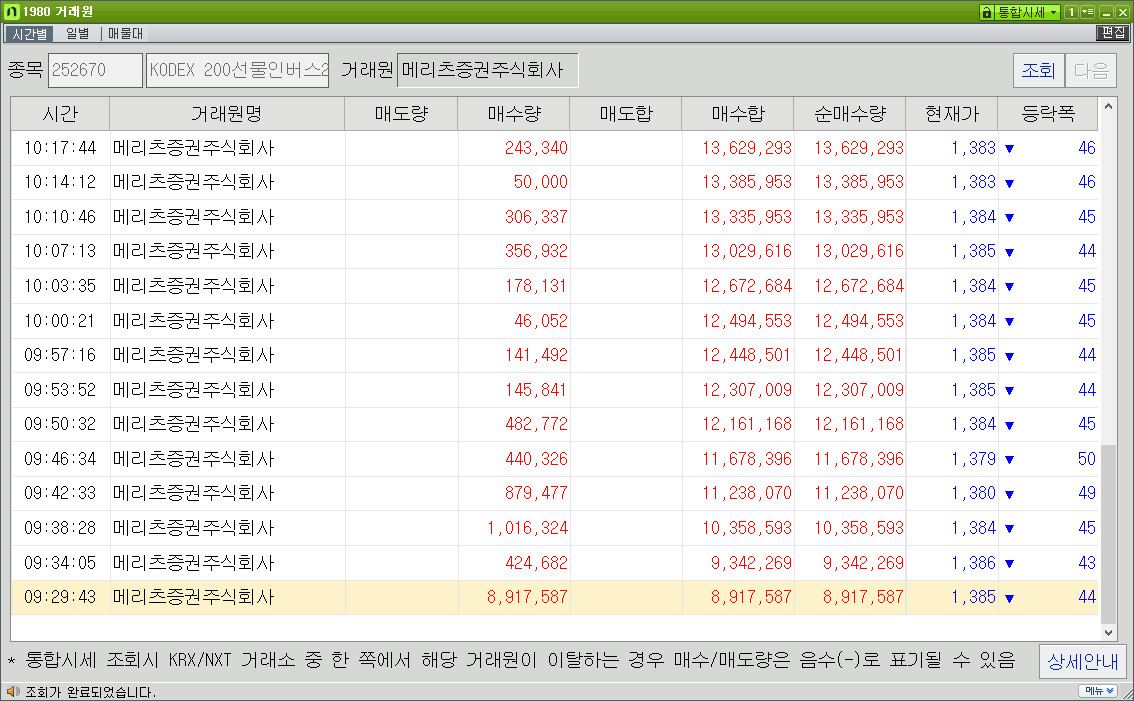Click the 매도량 column header
The width and height of the screenshot is (1134, 701).
click(401, 114)
